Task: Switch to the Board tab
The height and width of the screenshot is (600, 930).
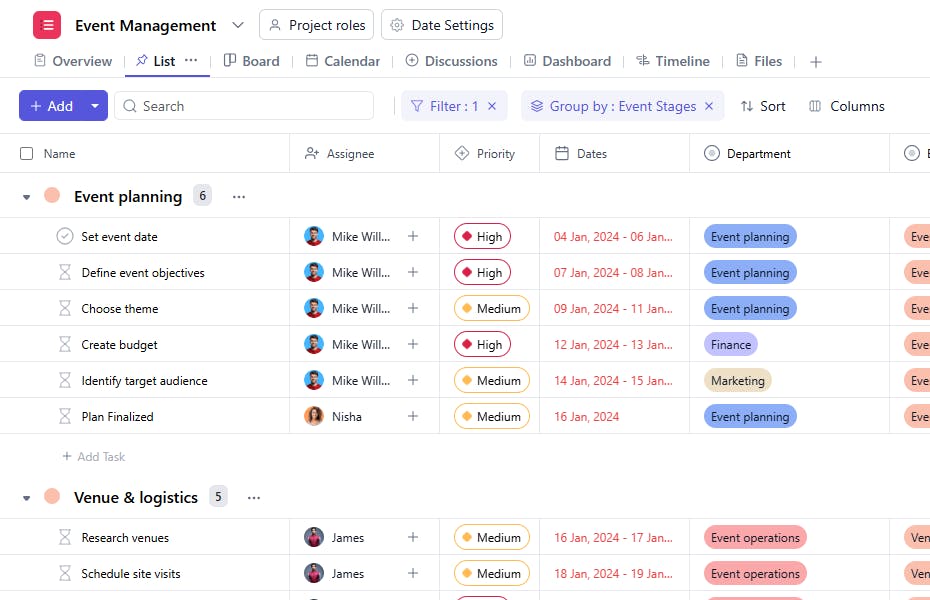Action: point(251,61)
